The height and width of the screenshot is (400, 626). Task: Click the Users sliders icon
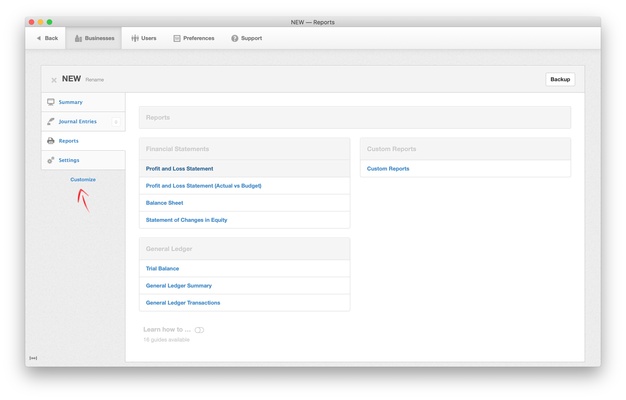(x=135, y=38)
